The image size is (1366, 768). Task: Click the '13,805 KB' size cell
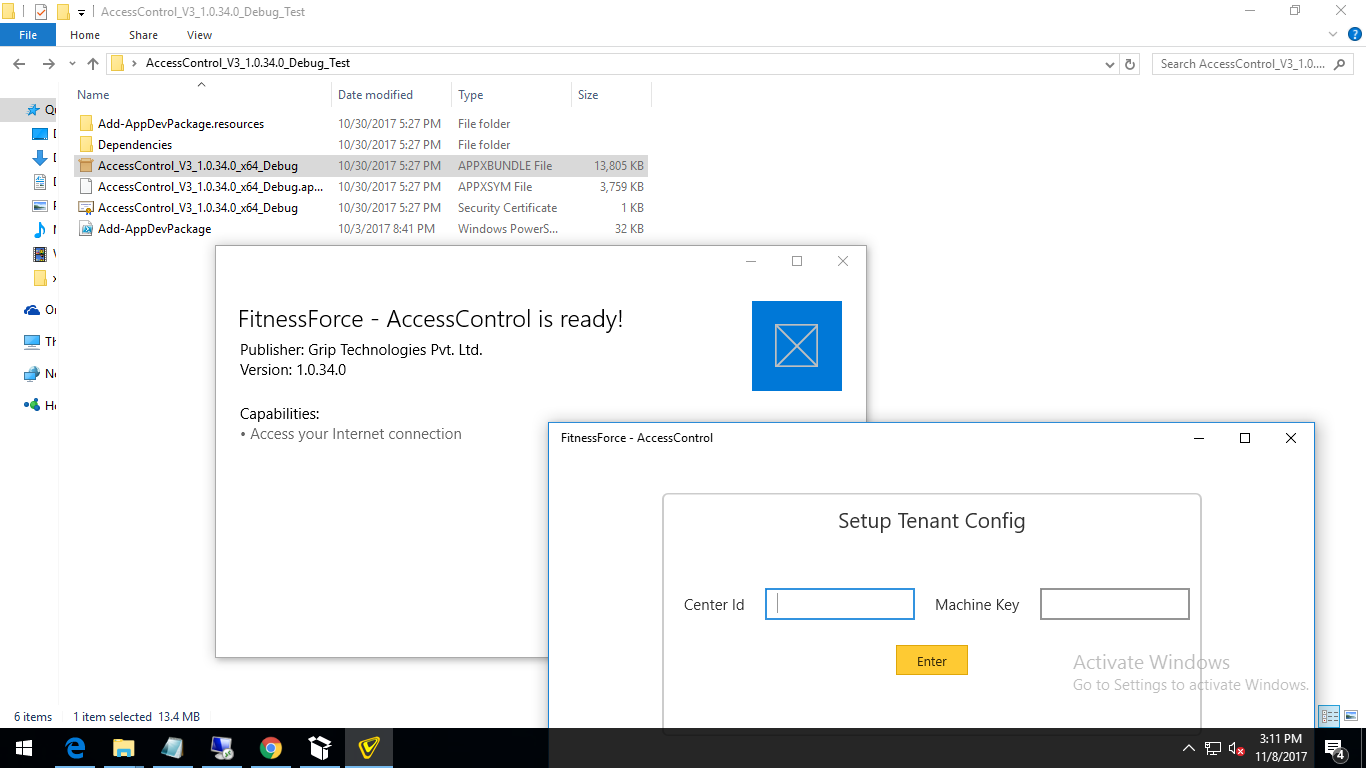click(619, 166)
